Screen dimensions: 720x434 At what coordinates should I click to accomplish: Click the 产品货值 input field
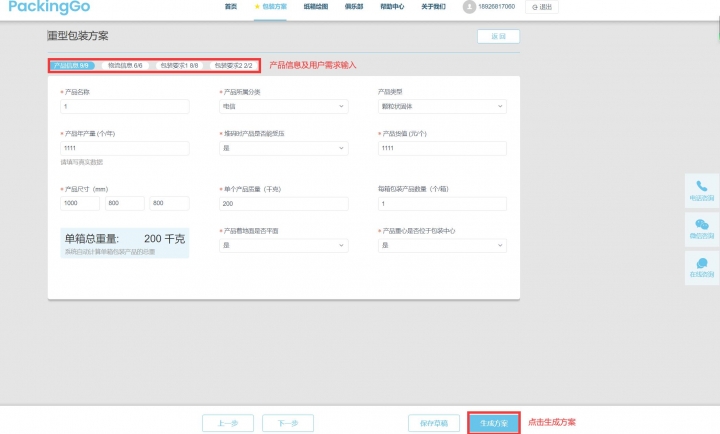tap(442, 148)
